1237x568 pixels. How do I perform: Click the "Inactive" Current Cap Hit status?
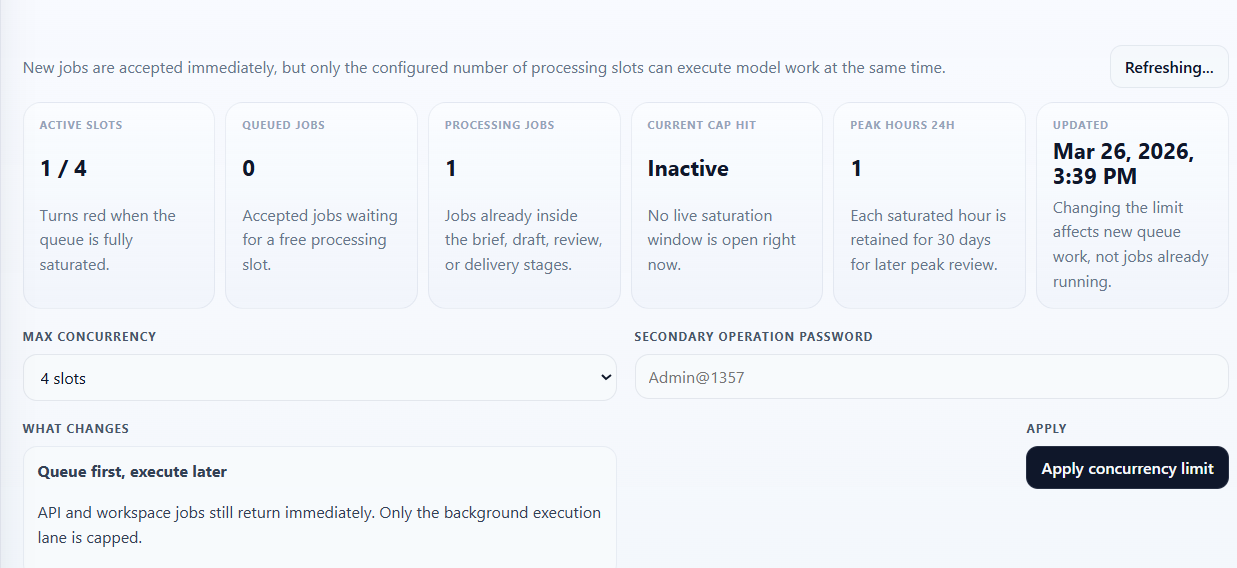pos(688,168)
